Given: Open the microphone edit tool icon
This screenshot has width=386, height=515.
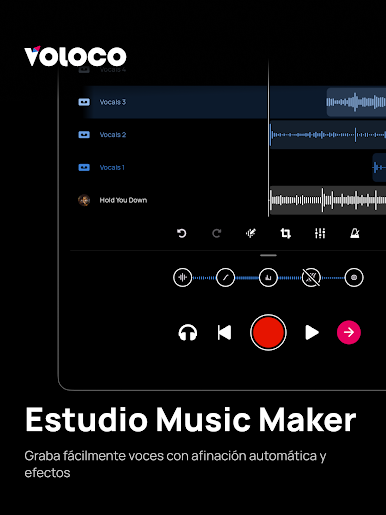Looking at the screenshot, I should pos(251,233).
